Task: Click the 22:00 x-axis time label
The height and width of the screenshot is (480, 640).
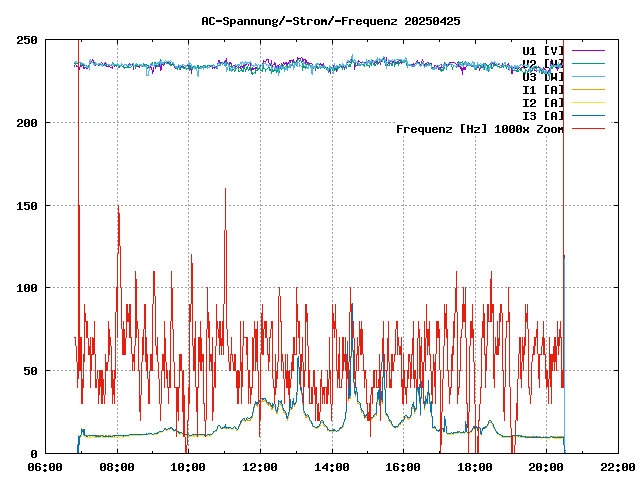Action: (617, 467)
